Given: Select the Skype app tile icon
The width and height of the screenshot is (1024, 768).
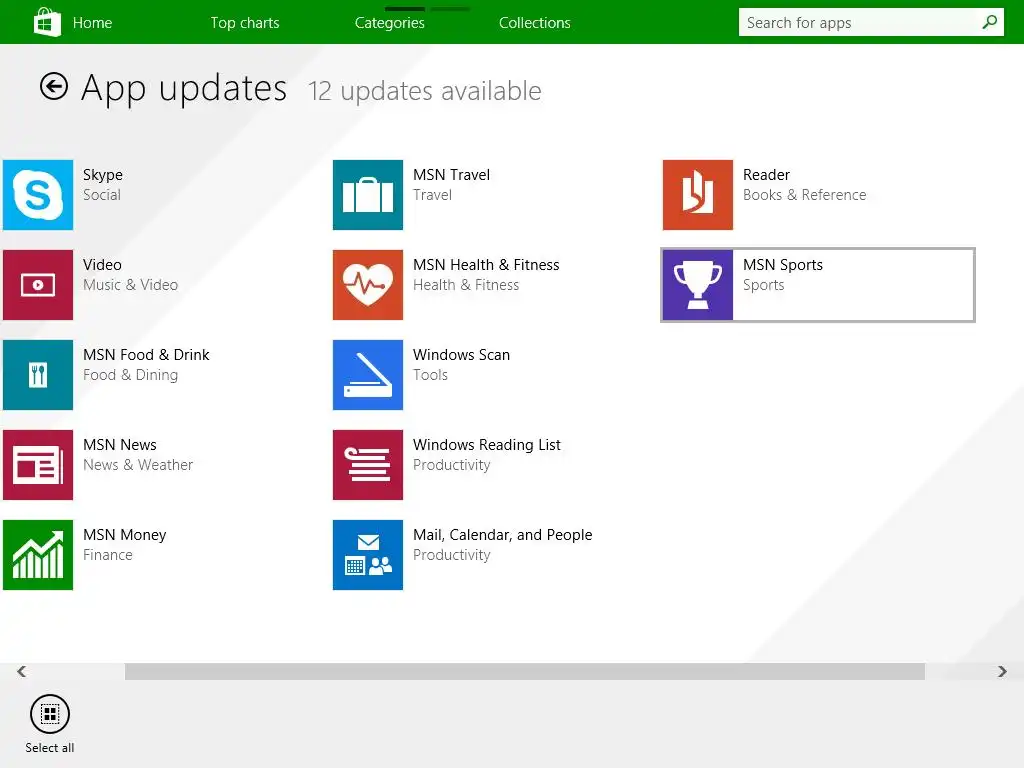Looking at the screenshot, I should [x=38, y=195].
